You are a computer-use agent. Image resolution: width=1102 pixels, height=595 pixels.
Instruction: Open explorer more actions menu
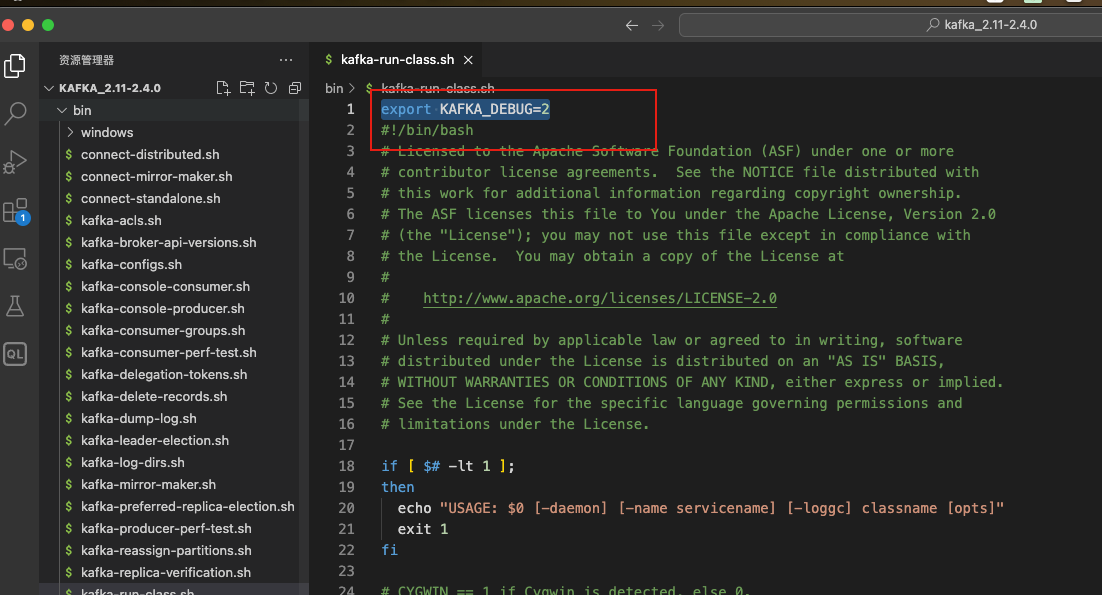(x=286, y=60)
